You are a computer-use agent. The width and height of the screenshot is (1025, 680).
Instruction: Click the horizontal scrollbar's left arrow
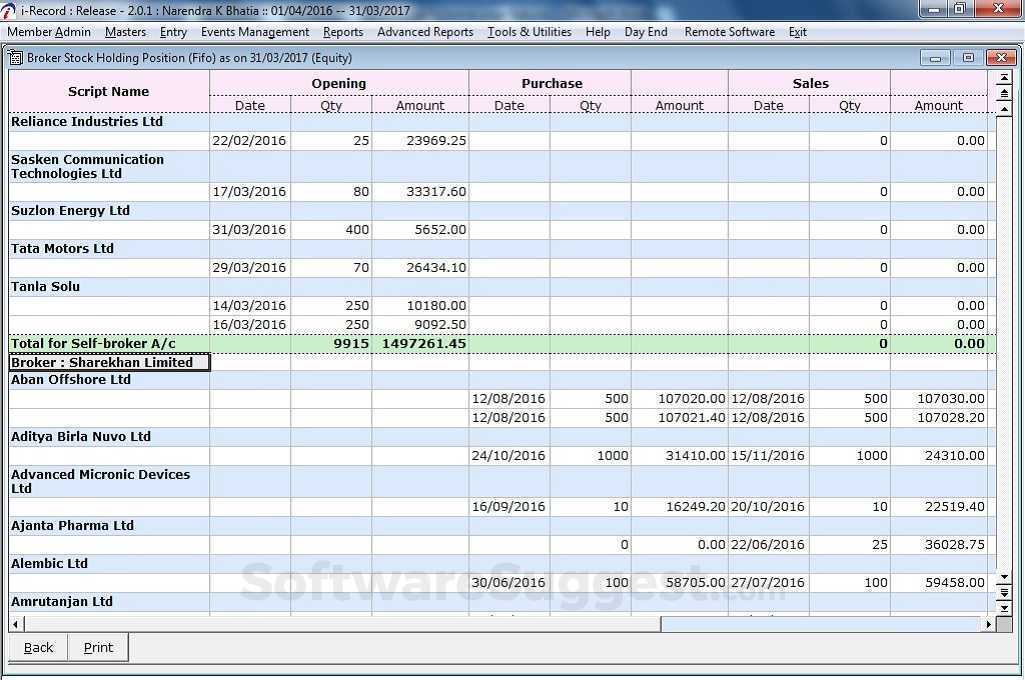[x=16, y=624]
